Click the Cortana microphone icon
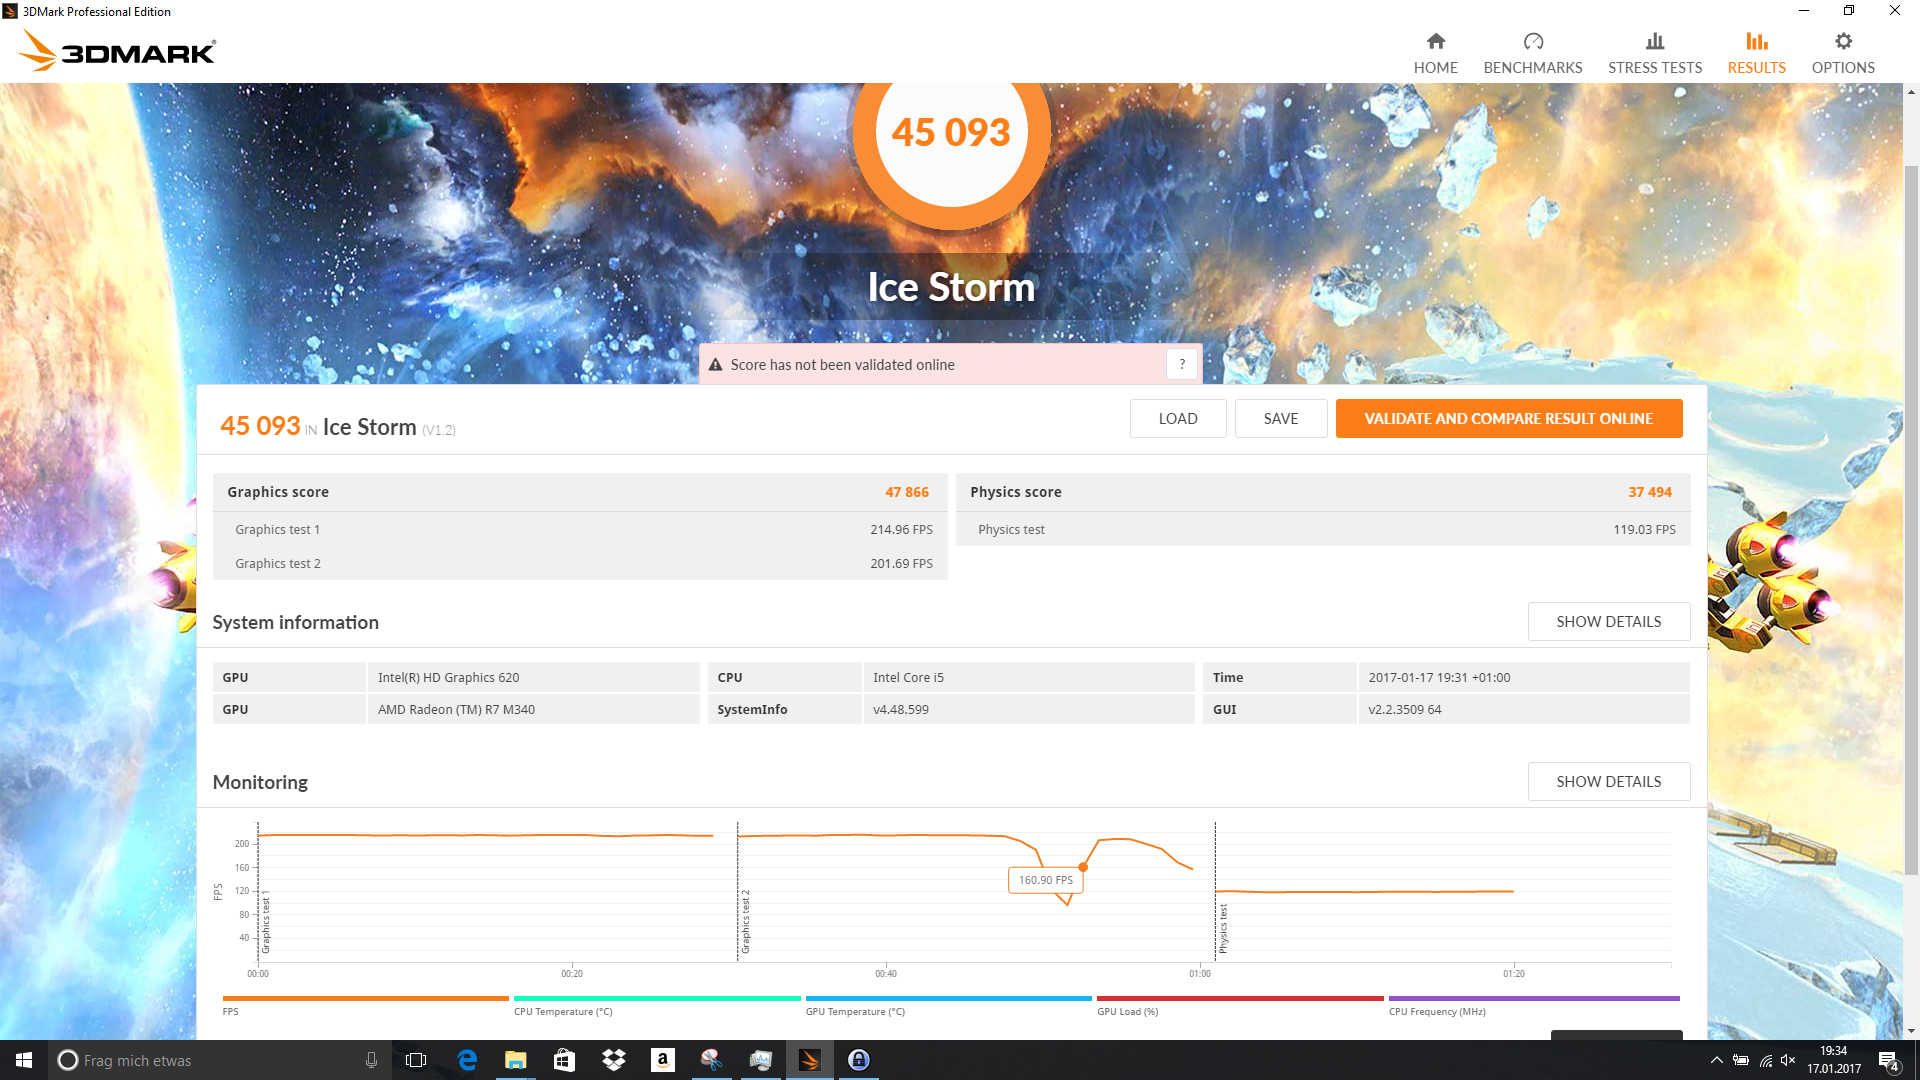The width and height of the screenshot is (1920, 1080). click(x=371, y=1060)
